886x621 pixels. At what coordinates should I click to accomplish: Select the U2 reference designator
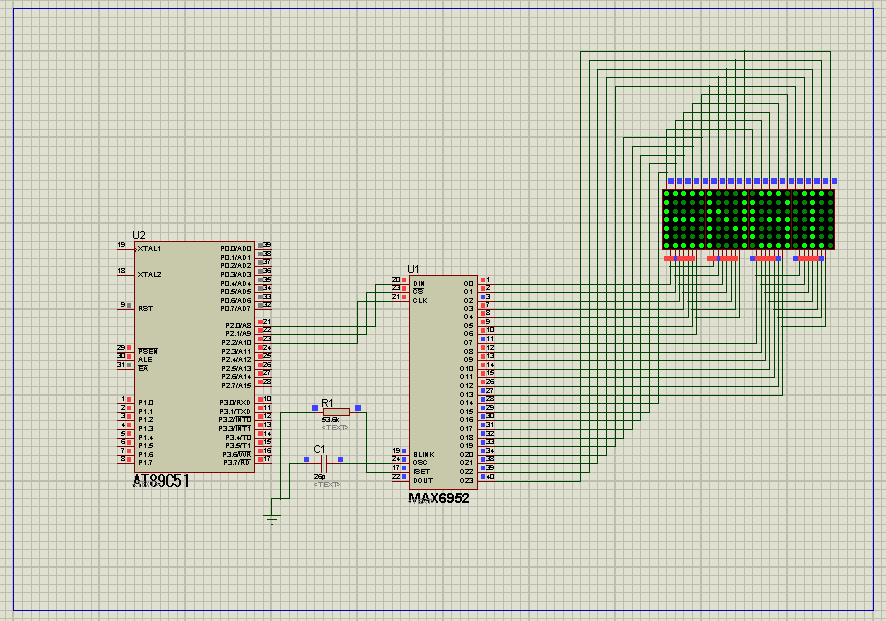[139, 235]
